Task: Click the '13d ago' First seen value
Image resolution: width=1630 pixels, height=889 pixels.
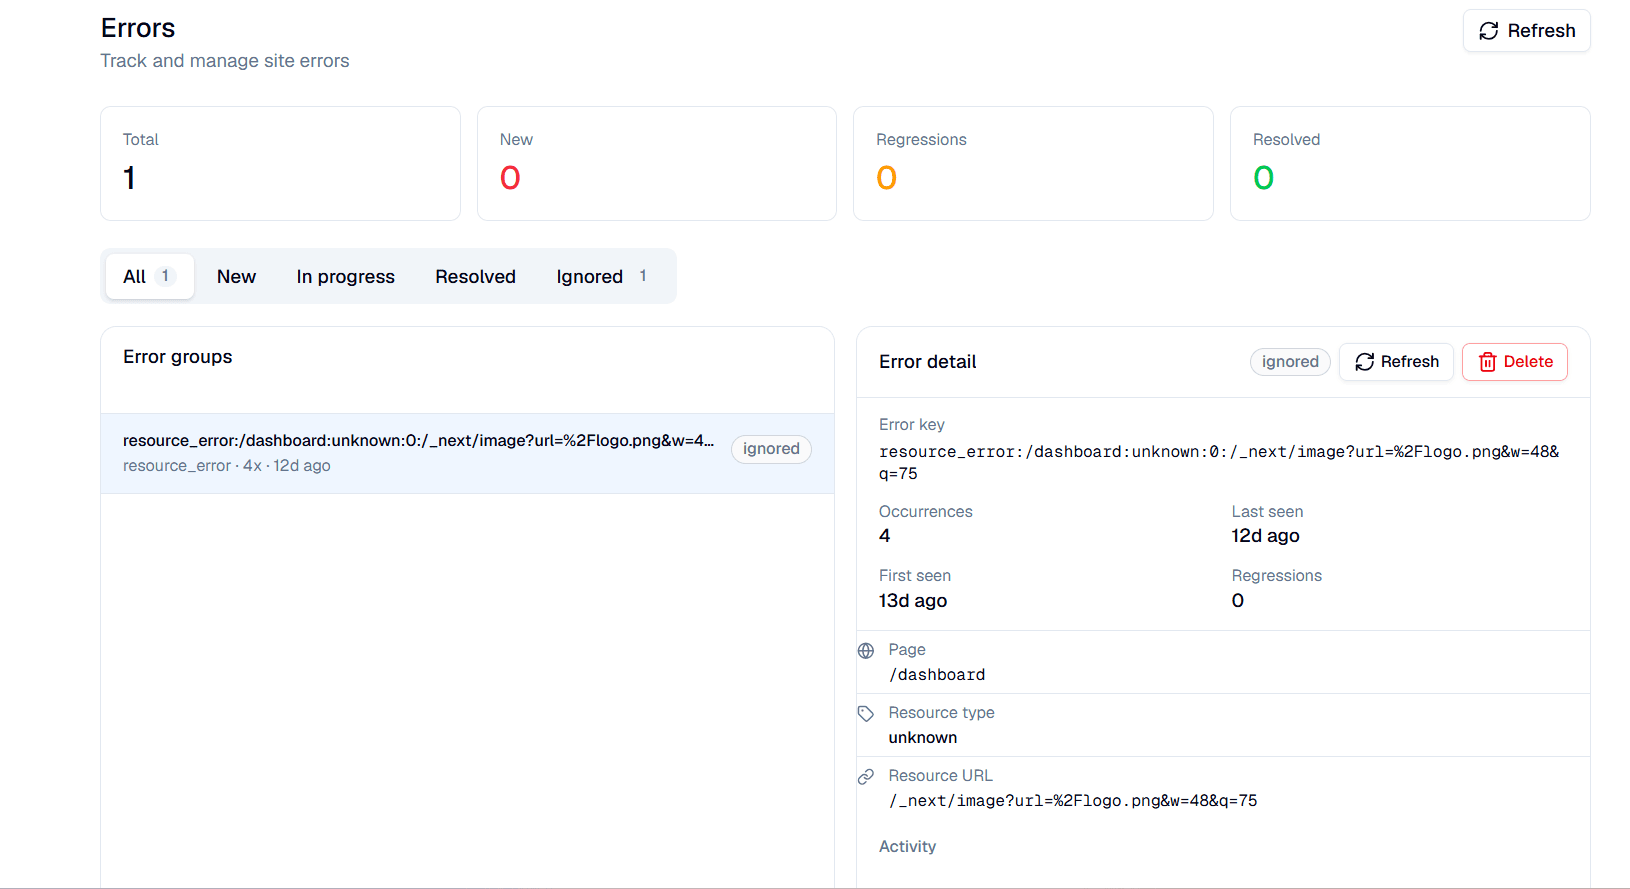Action: (913, 601)
